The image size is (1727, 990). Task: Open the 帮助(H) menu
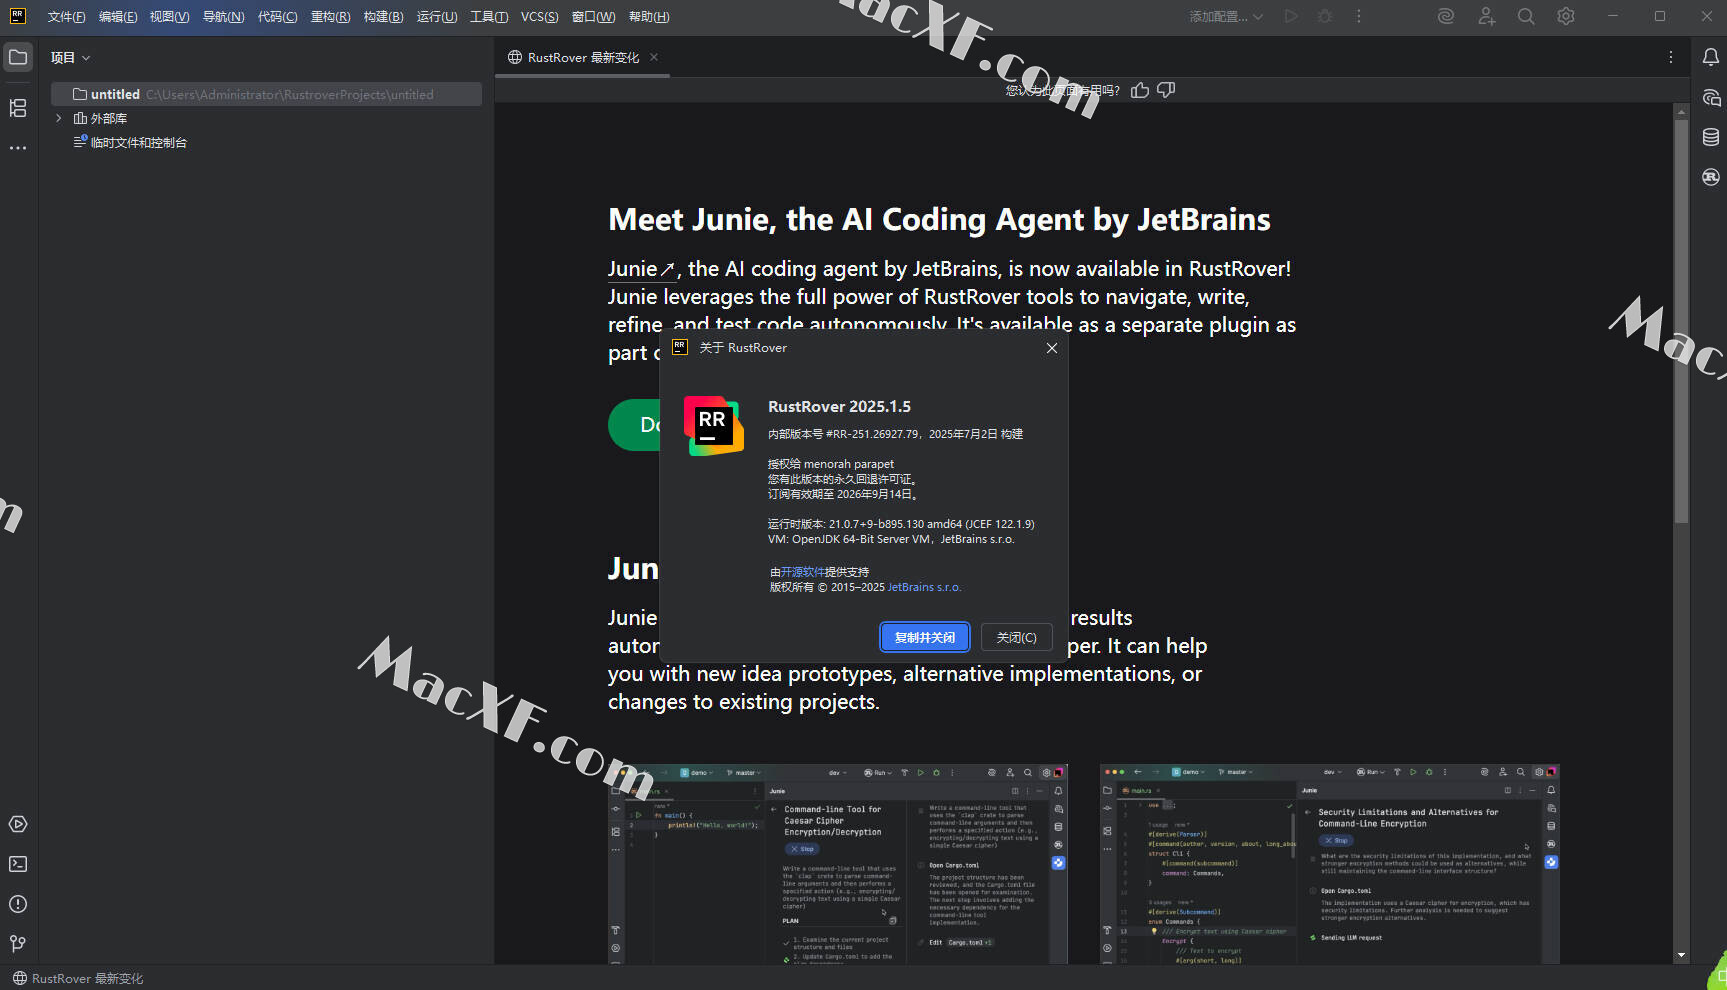(649, 17)
